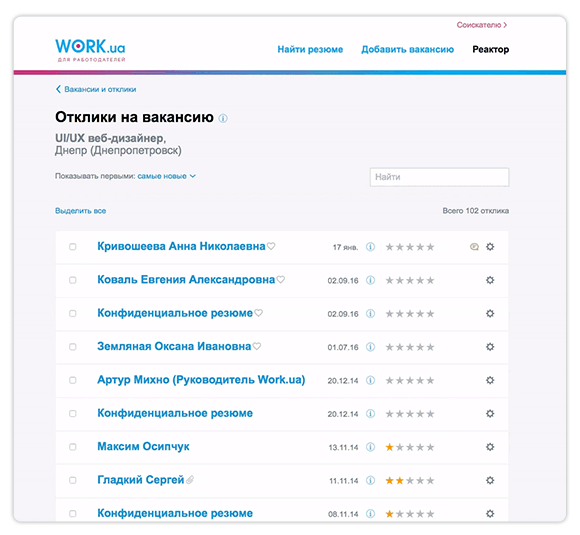This screenshot has width=580, height=535.
Task: Click comment bubble icon in Кривошеева row
Action: coord(474,247)
